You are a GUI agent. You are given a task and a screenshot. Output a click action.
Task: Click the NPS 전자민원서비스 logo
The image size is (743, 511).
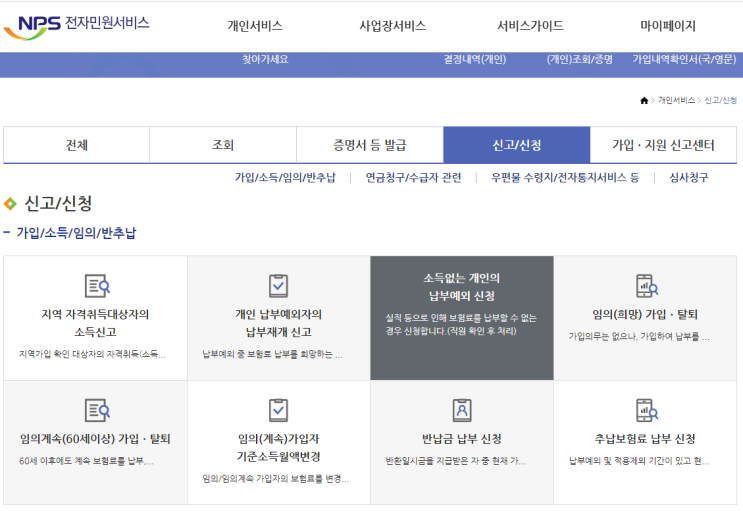coord(76,26)
